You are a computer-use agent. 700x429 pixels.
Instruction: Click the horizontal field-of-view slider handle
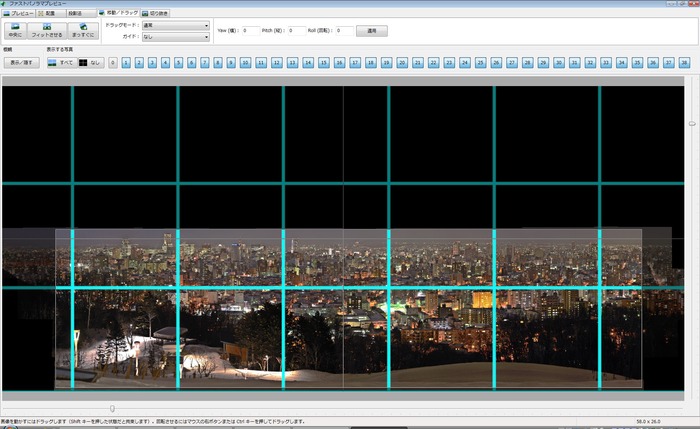(x=112, y=408)
